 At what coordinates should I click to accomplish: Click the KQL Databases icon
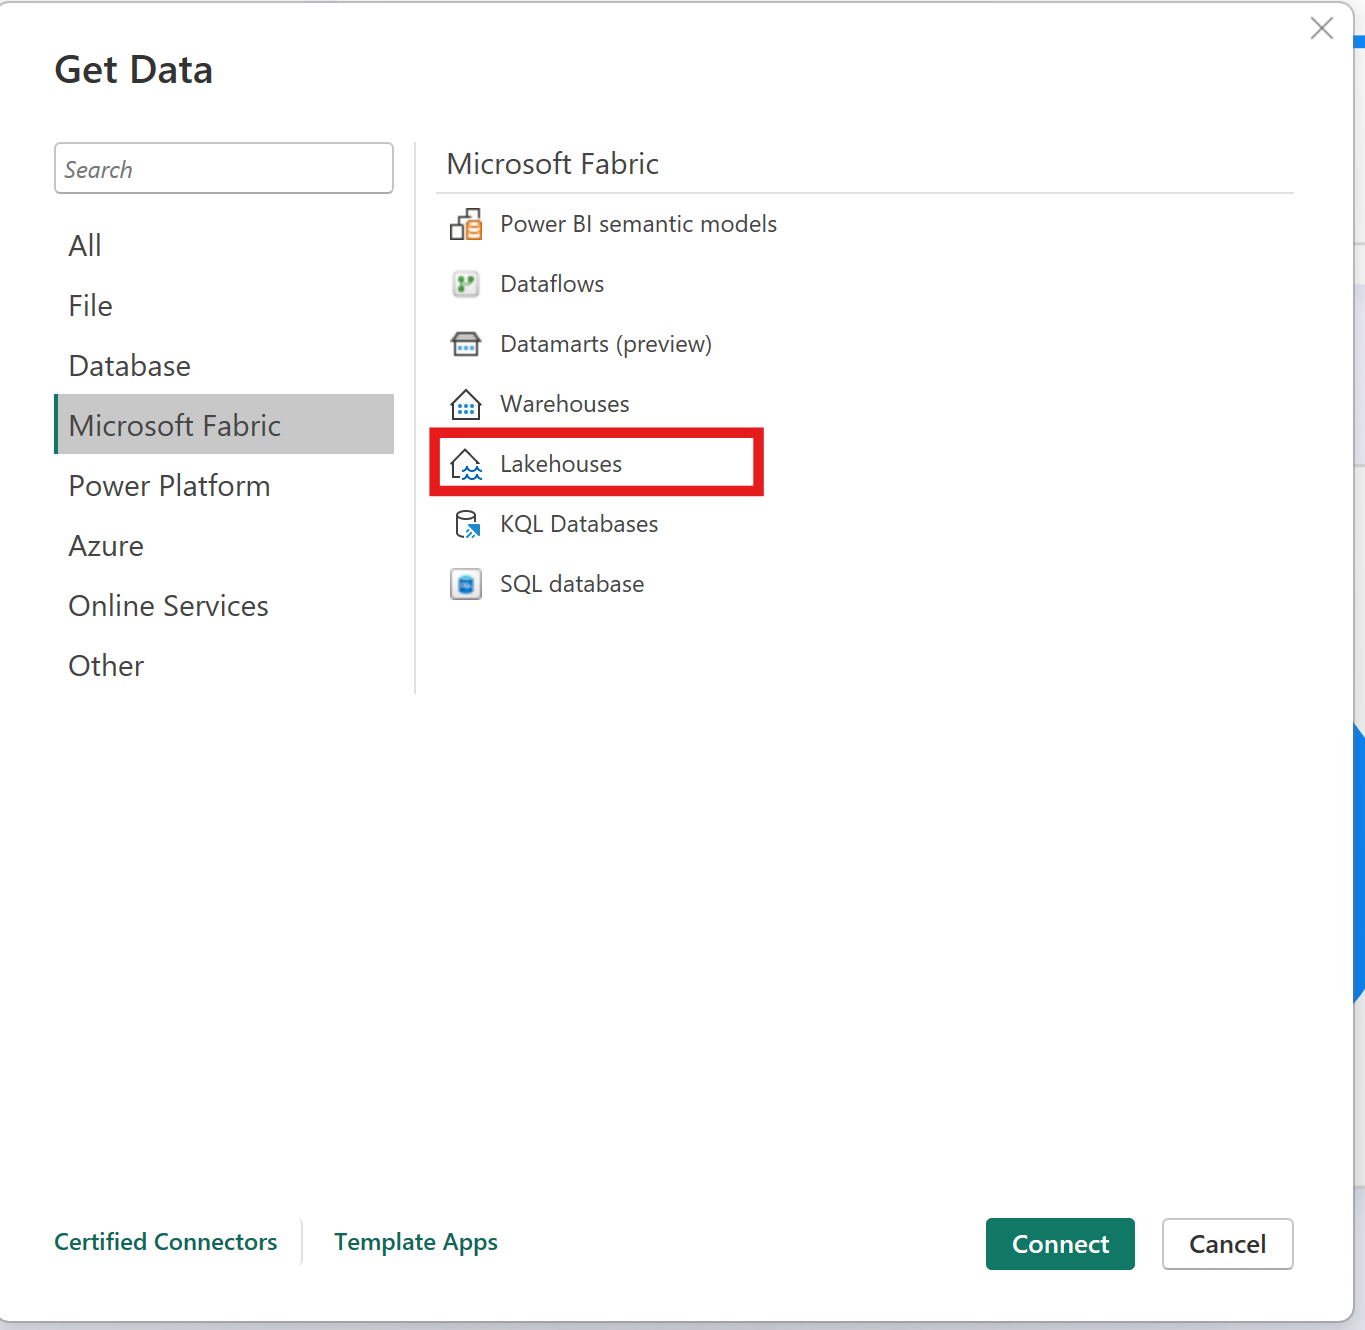coord(467,524)
